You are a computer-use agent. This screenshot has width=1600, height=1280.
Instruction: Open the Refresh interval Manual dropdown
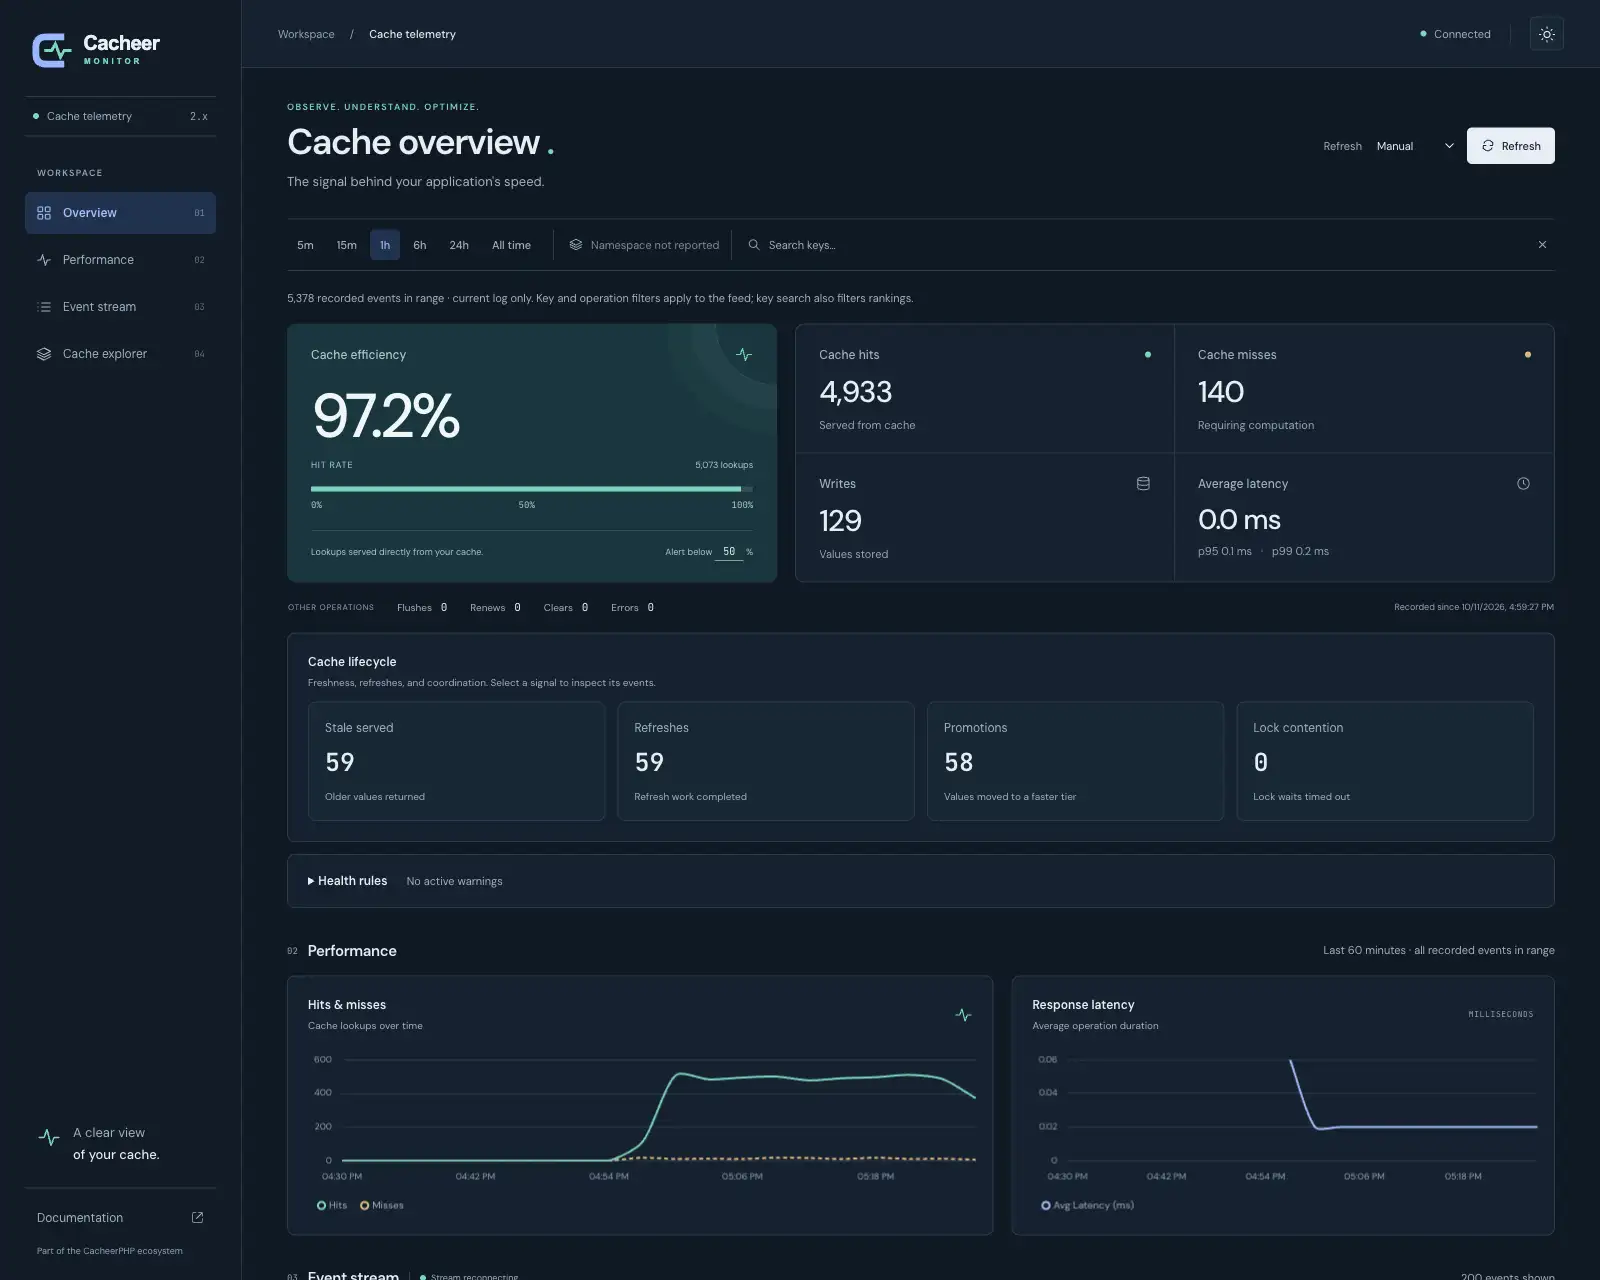pos(1415,146)
